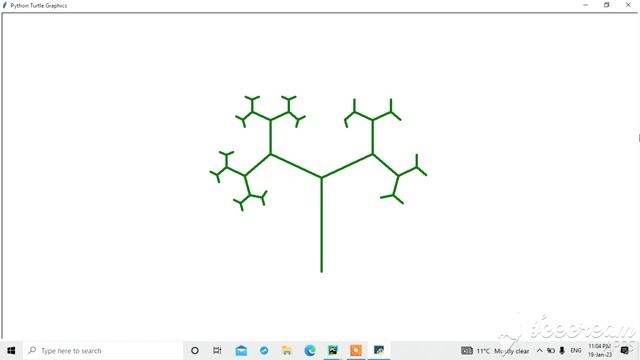Launch Microsoft Edge from the taskbar
This screenshot has height=360, width=640.
coord(310,351)
